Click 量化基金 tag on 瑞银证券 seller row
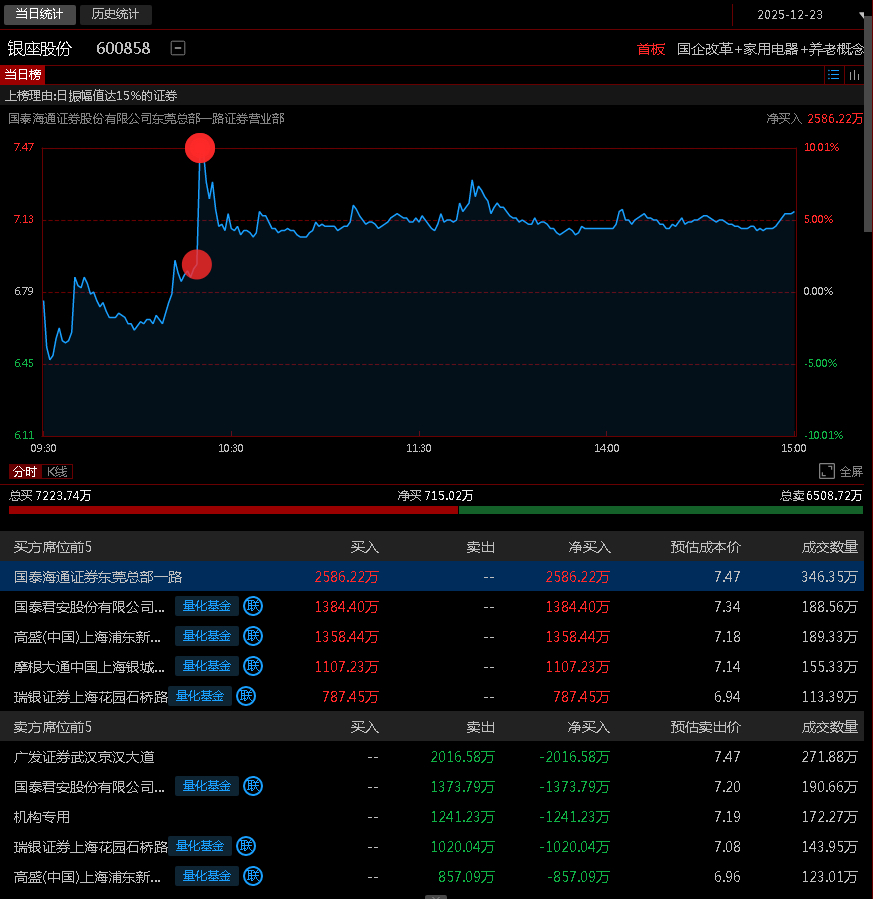Screen dimensions: 873x899 click(x=199, y=846)
